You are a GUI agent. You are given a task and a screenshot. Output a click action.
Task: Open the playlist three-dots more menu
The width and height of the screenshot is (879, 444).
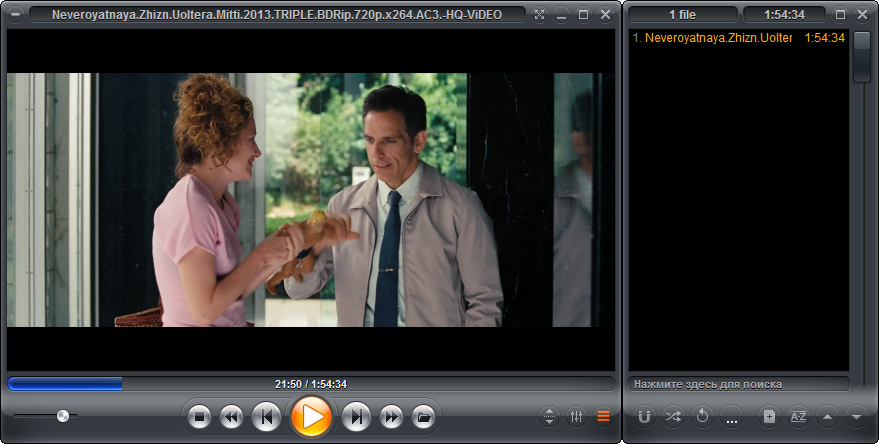[x=732, y=417]
